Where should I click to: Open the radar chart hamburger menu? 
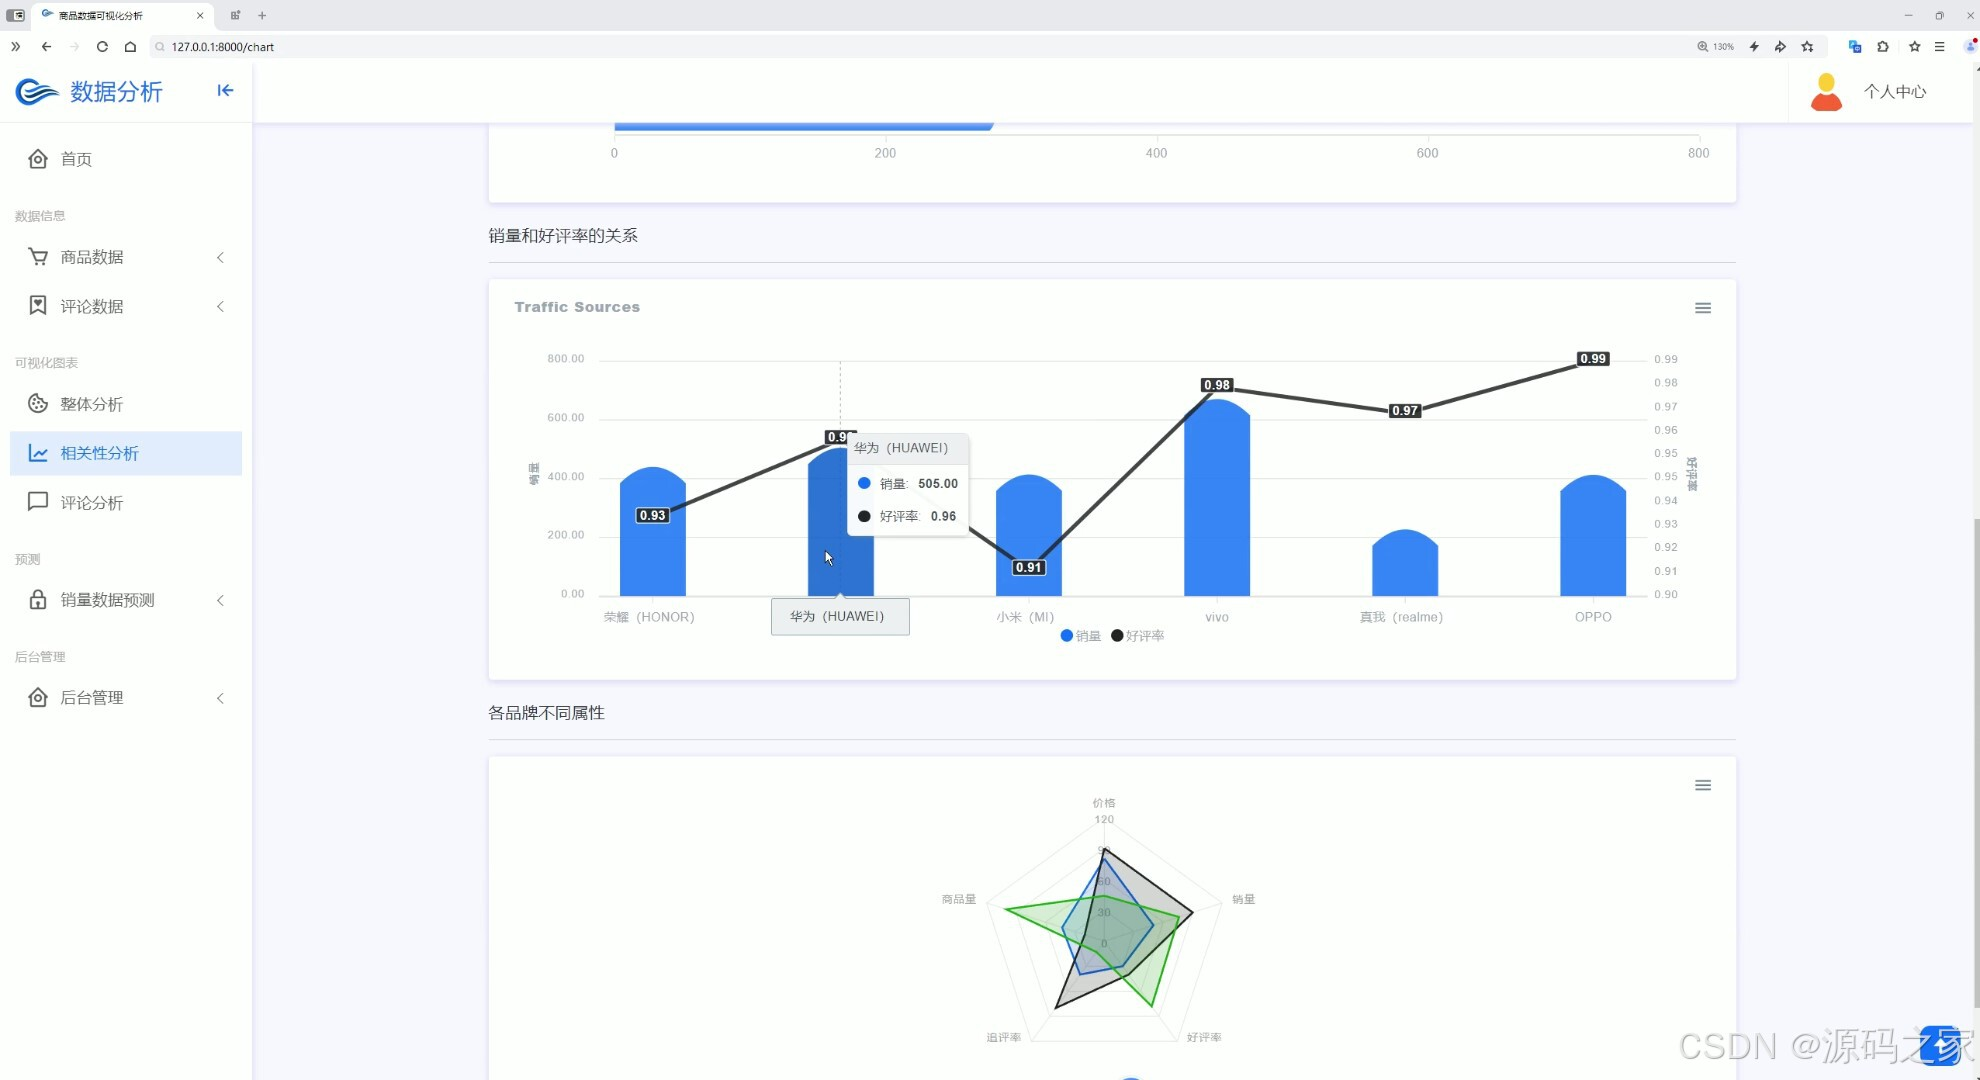1702,785
